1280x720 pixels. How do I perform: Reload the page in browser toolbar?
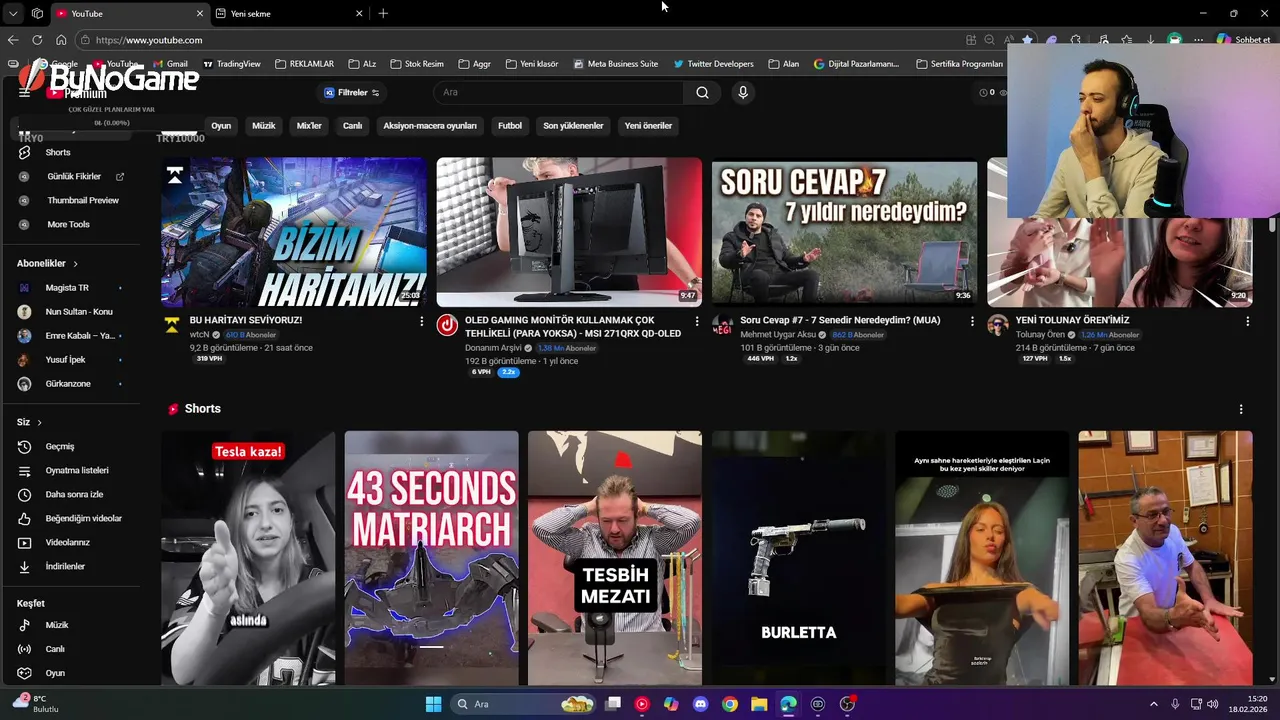tap(37, 40)
